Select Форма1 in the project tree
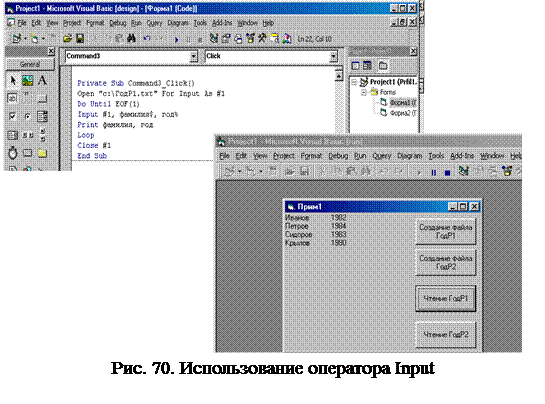 click(403, 103)
